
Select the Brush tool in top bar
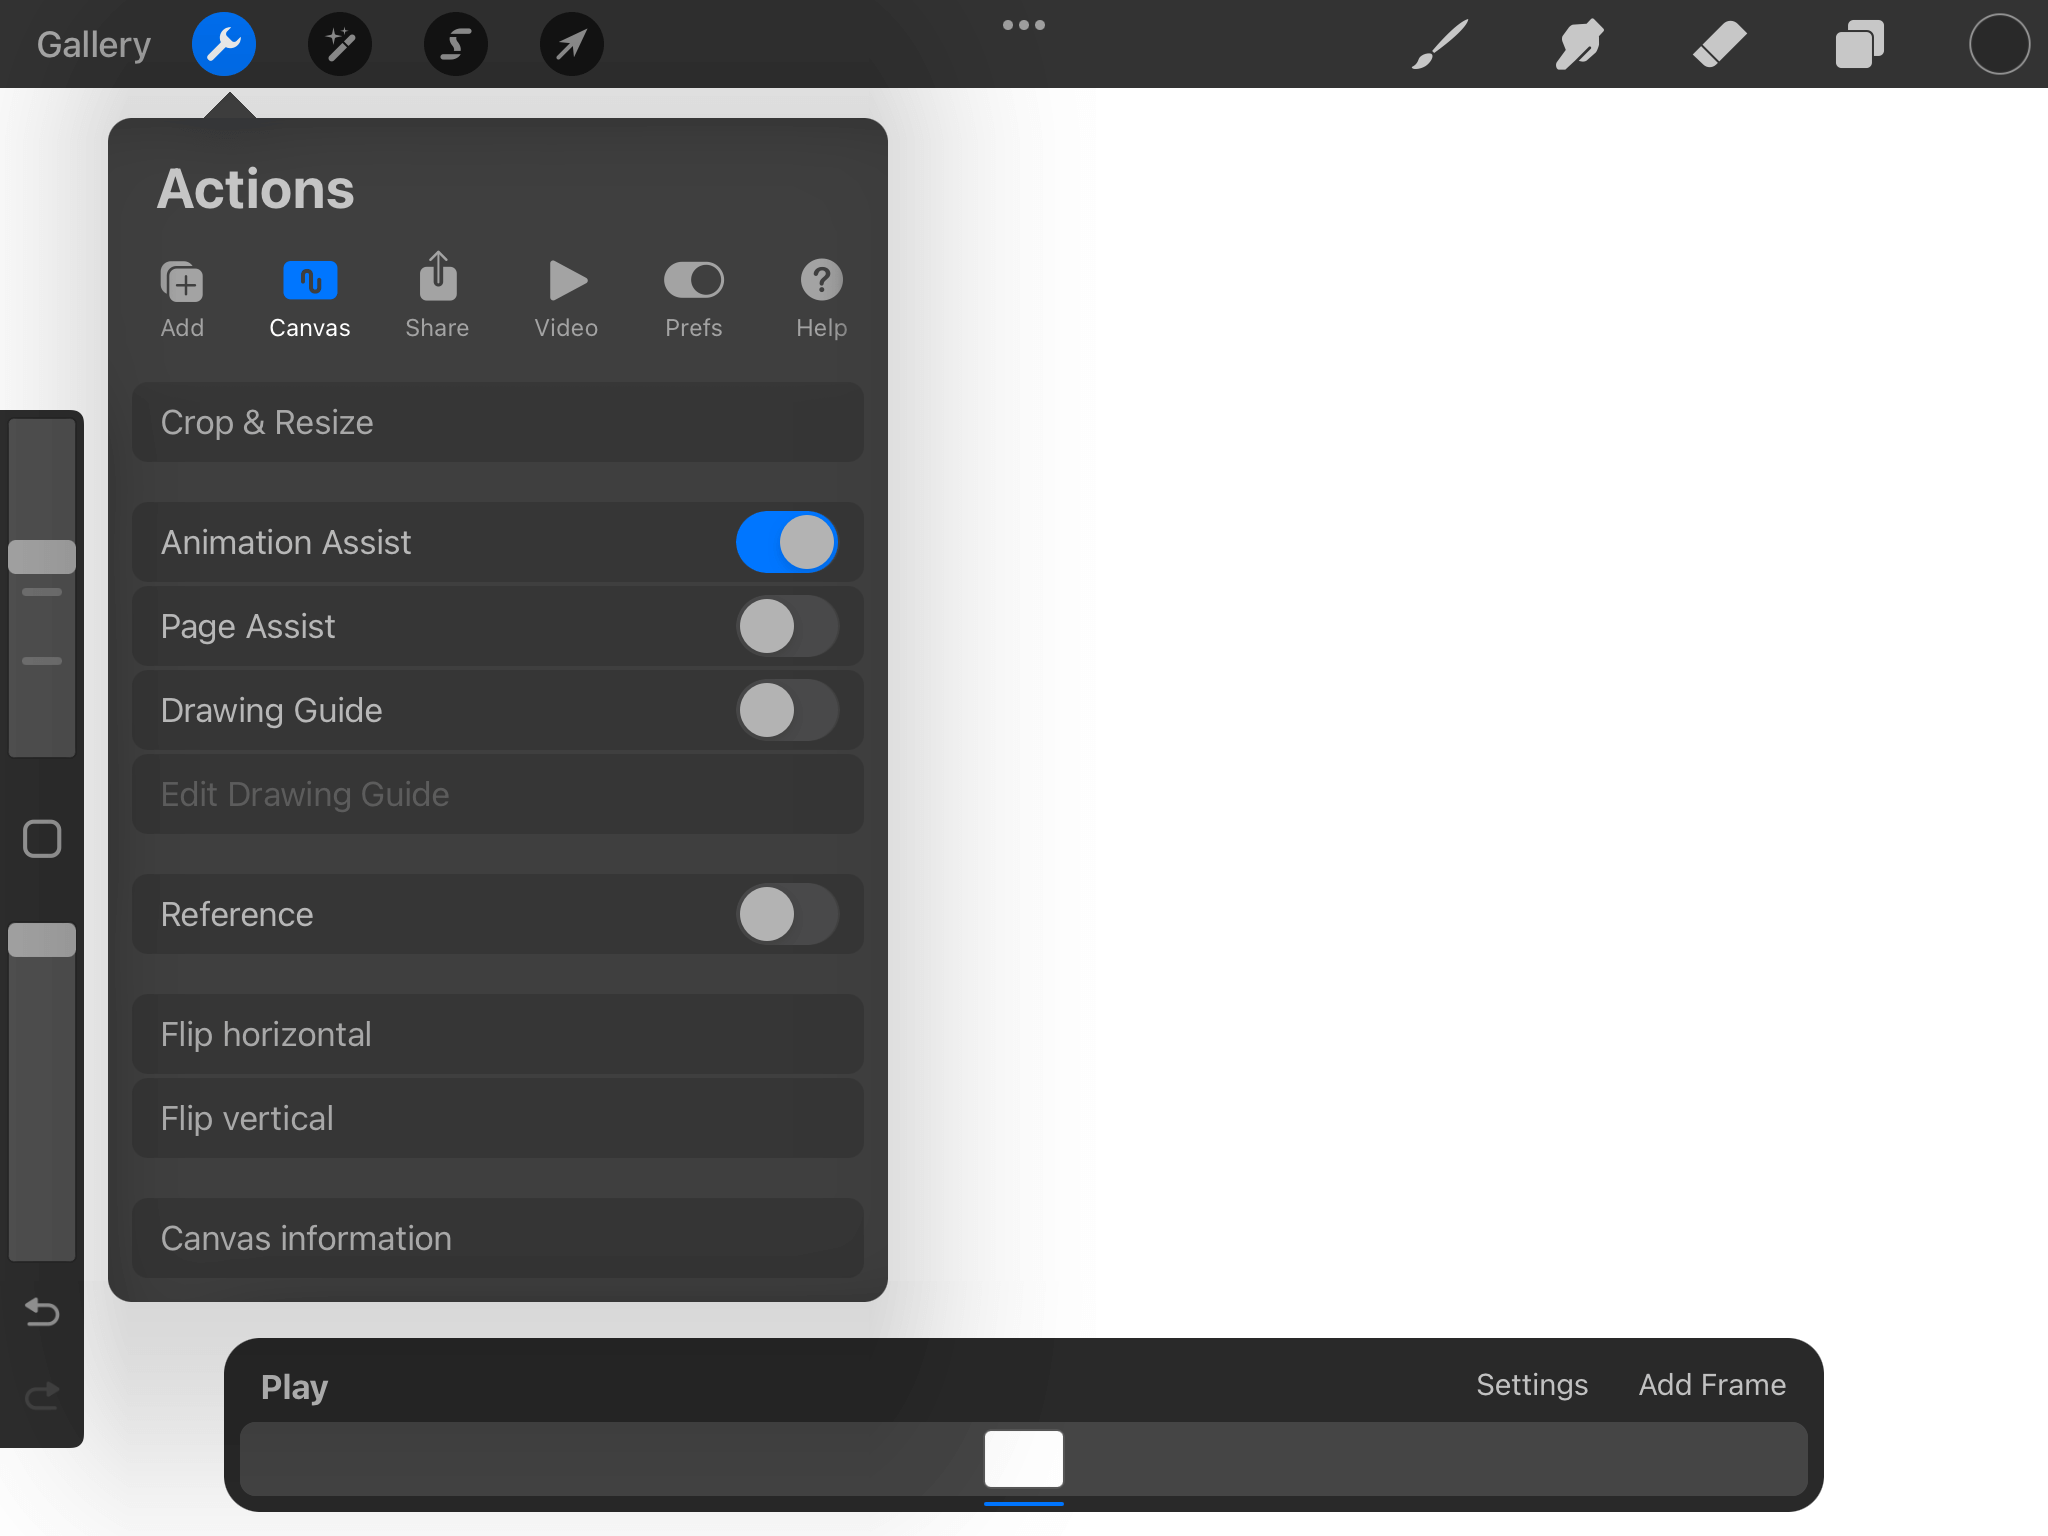coord(1440,44)
